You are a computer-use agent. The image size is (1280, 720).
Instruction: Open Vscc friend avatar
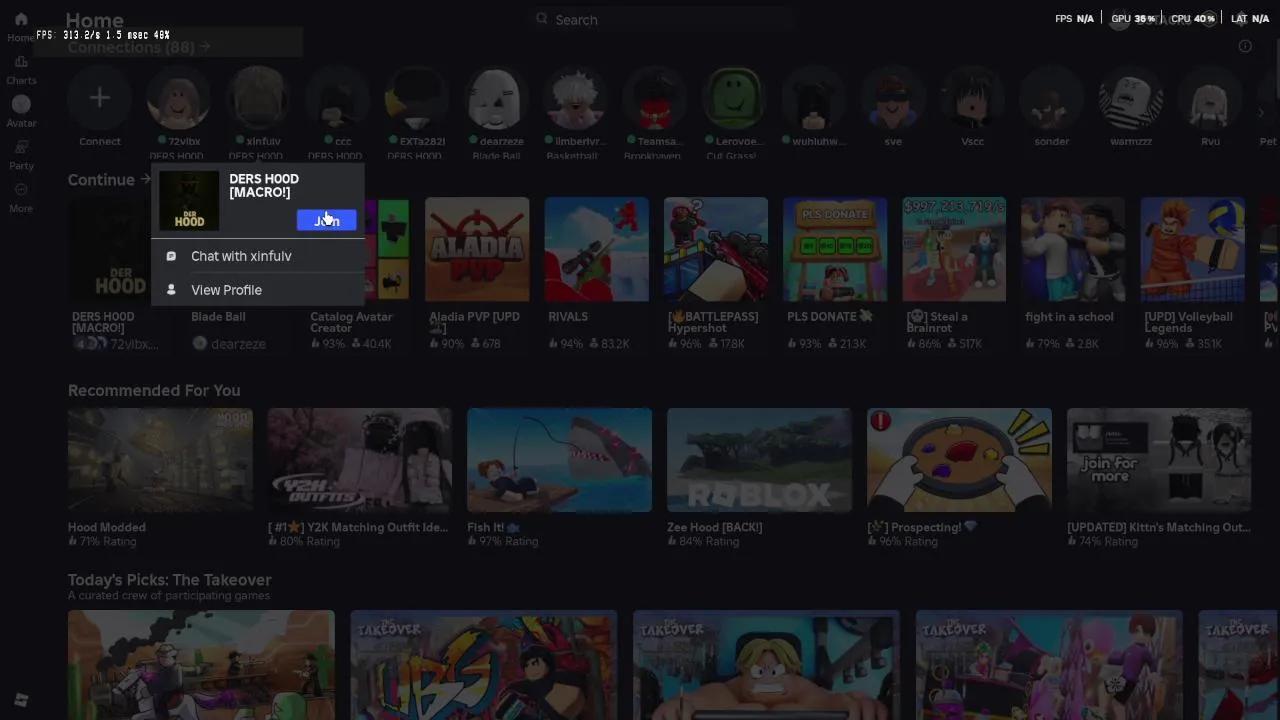point(972,98)
